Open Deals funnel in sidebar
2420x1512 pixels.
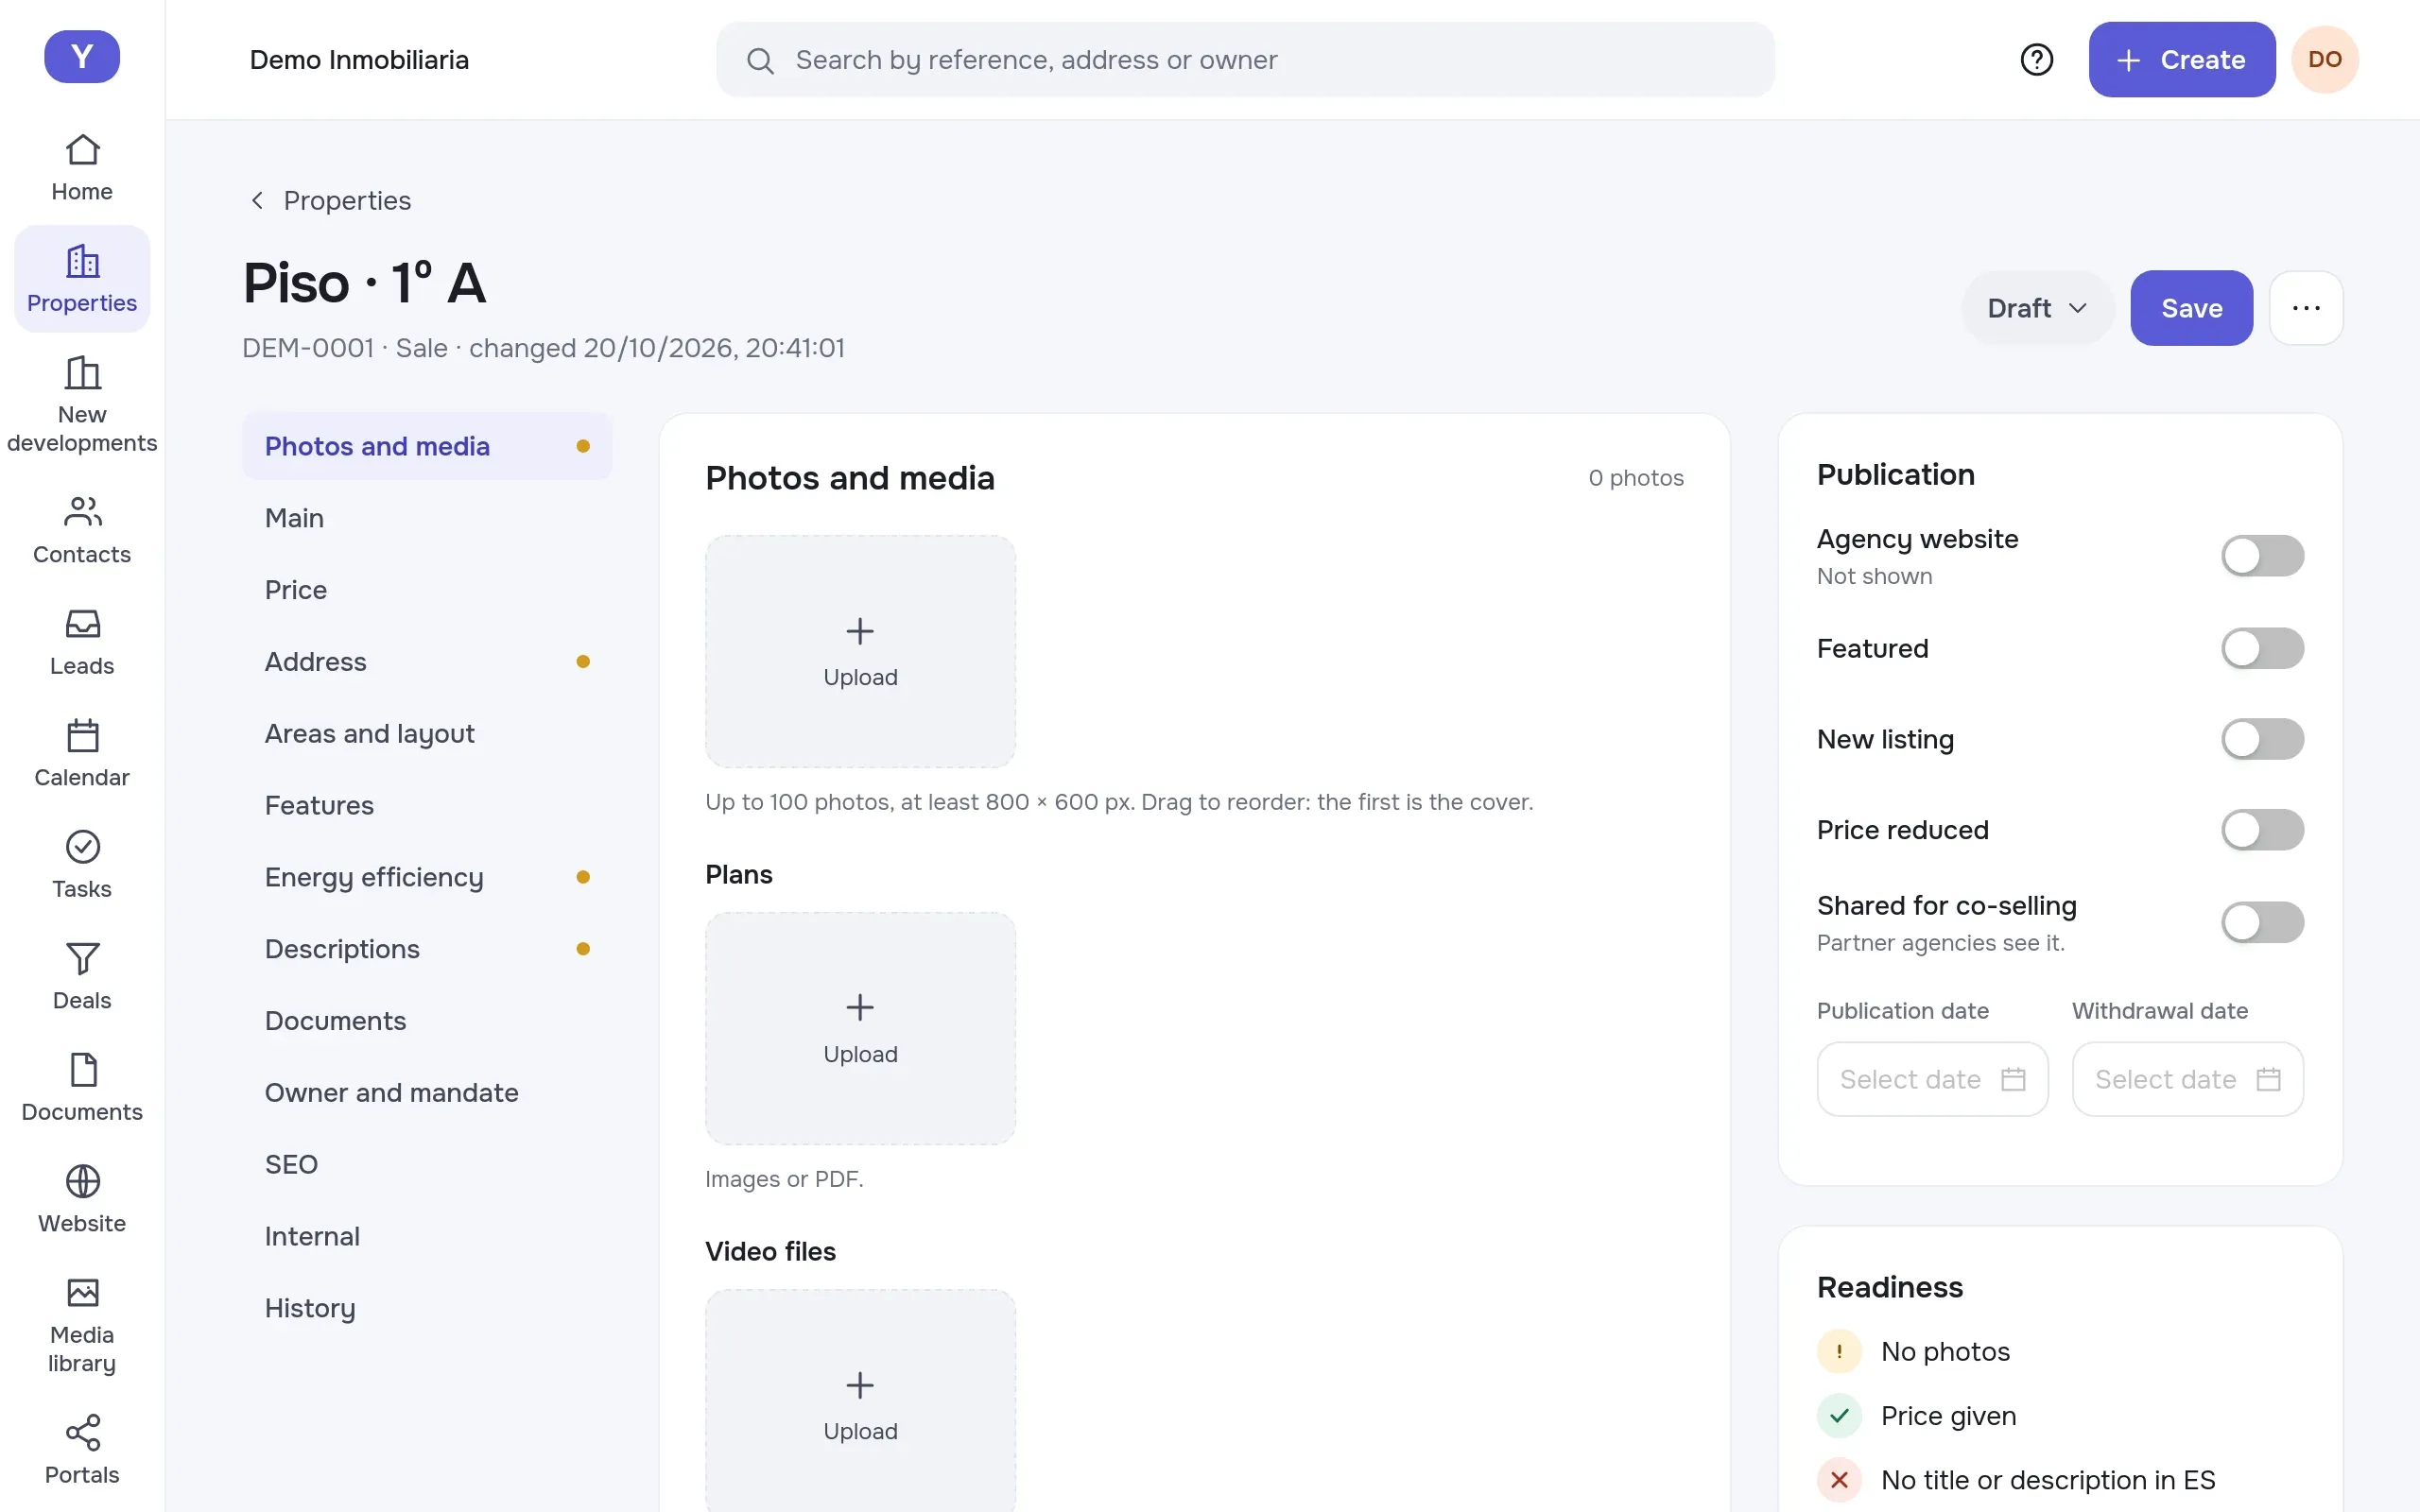(82, 976)
